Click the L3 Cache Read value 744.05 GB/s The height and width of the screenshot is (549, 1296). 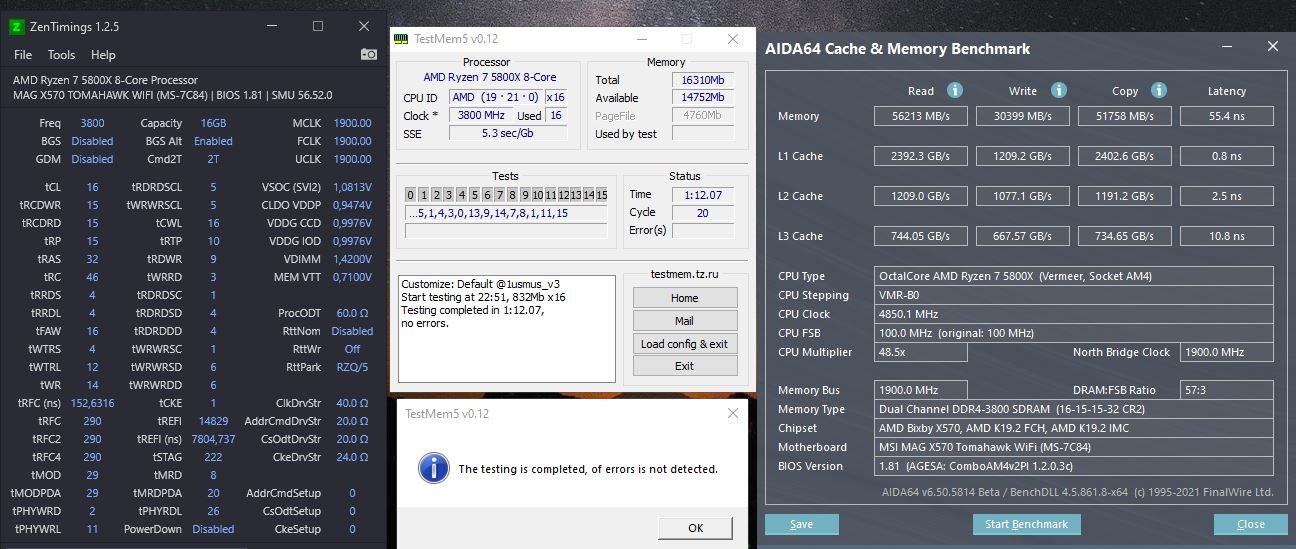pyautogui.click(x=921, y=236)
